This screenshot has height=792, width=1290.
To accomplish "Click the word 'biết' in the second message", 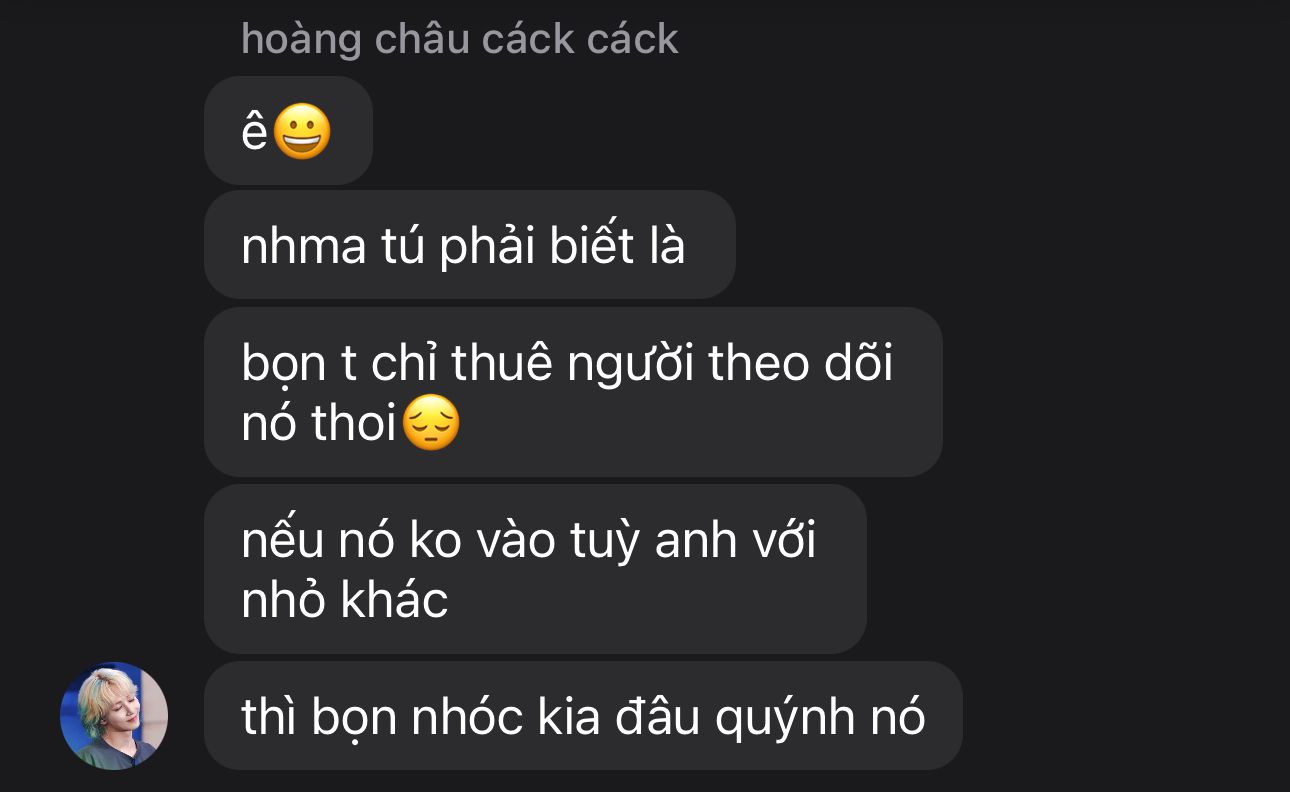I will 592,246.
